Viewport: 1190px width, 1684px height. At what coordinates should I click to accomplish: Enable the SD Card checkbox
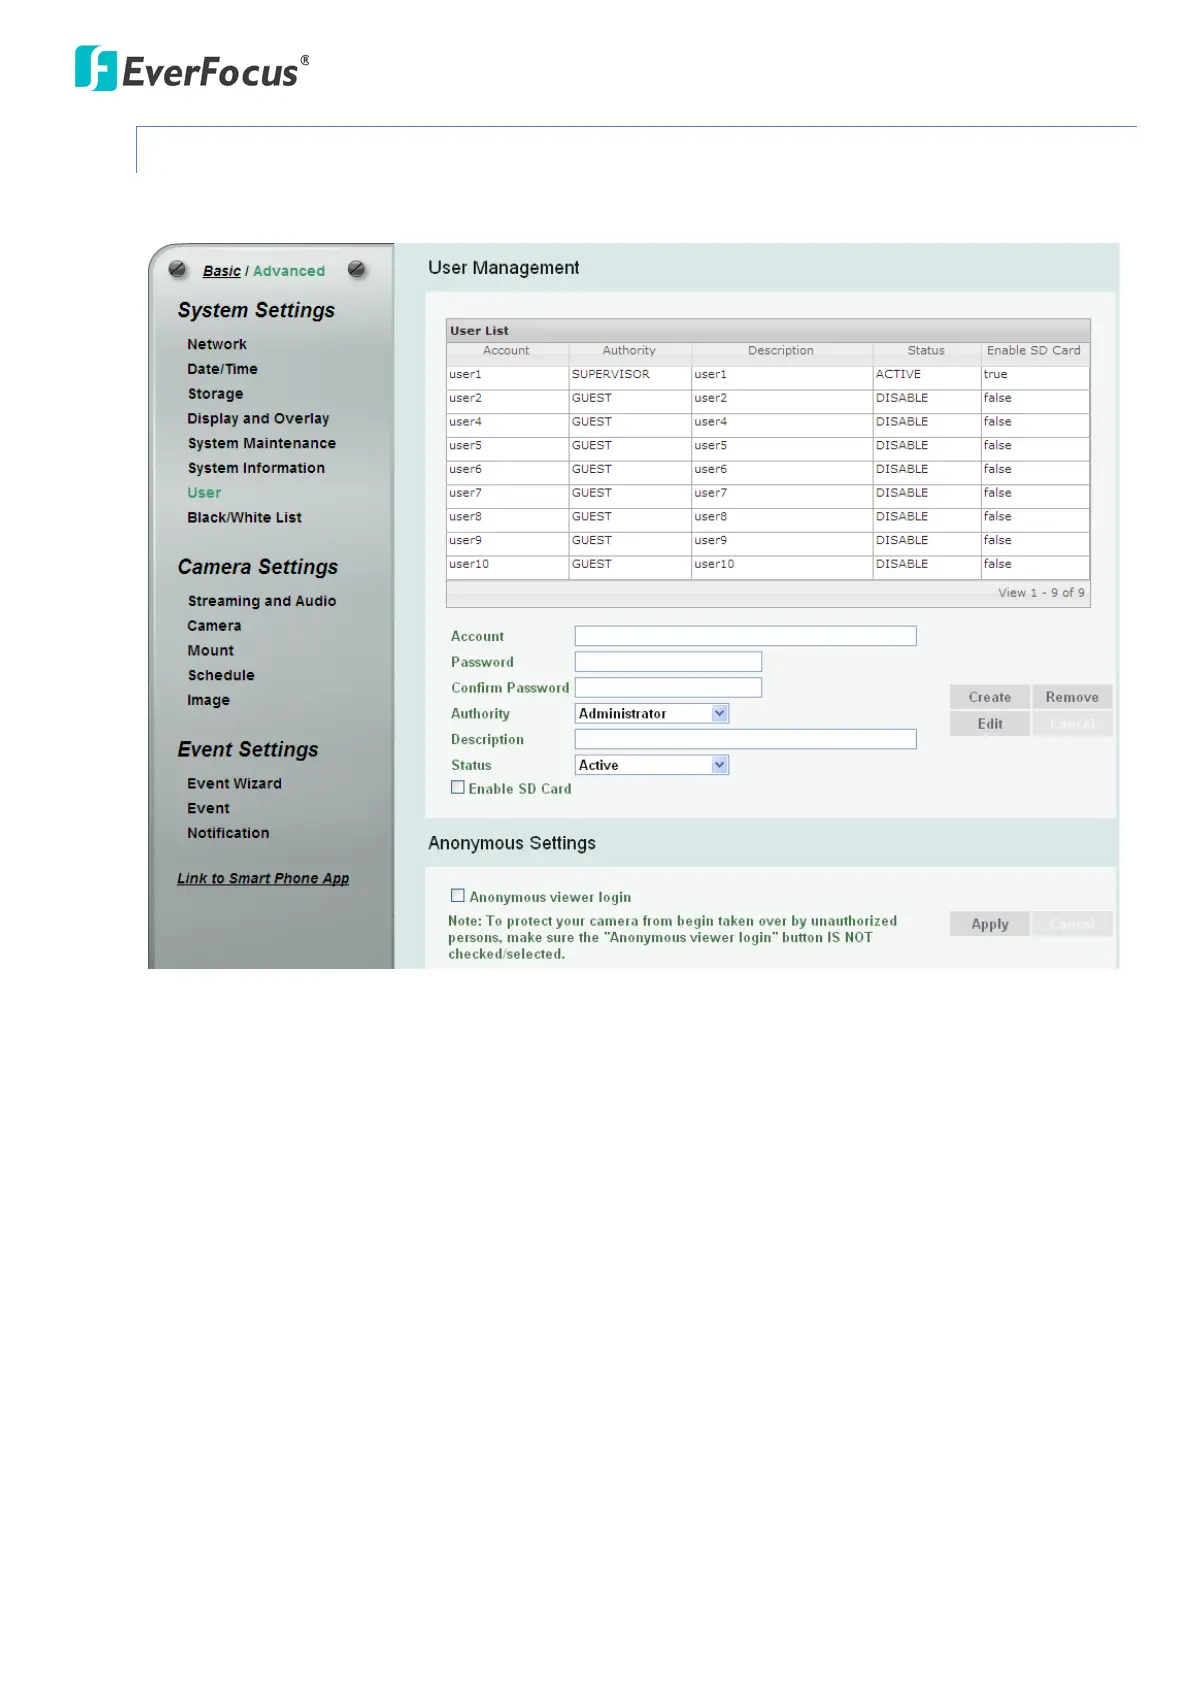[x=458, y=788]
